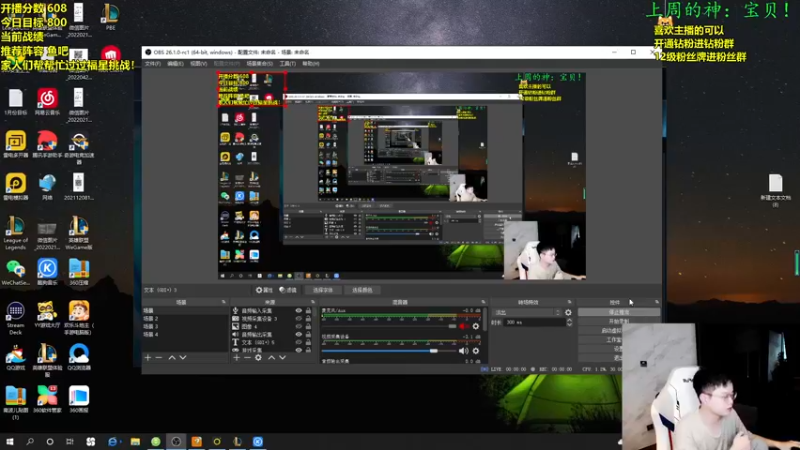This screenshot has width=800, height=450.
Task: Open the 文件(F) menu in OBS
Action: (x=153, y=64)
